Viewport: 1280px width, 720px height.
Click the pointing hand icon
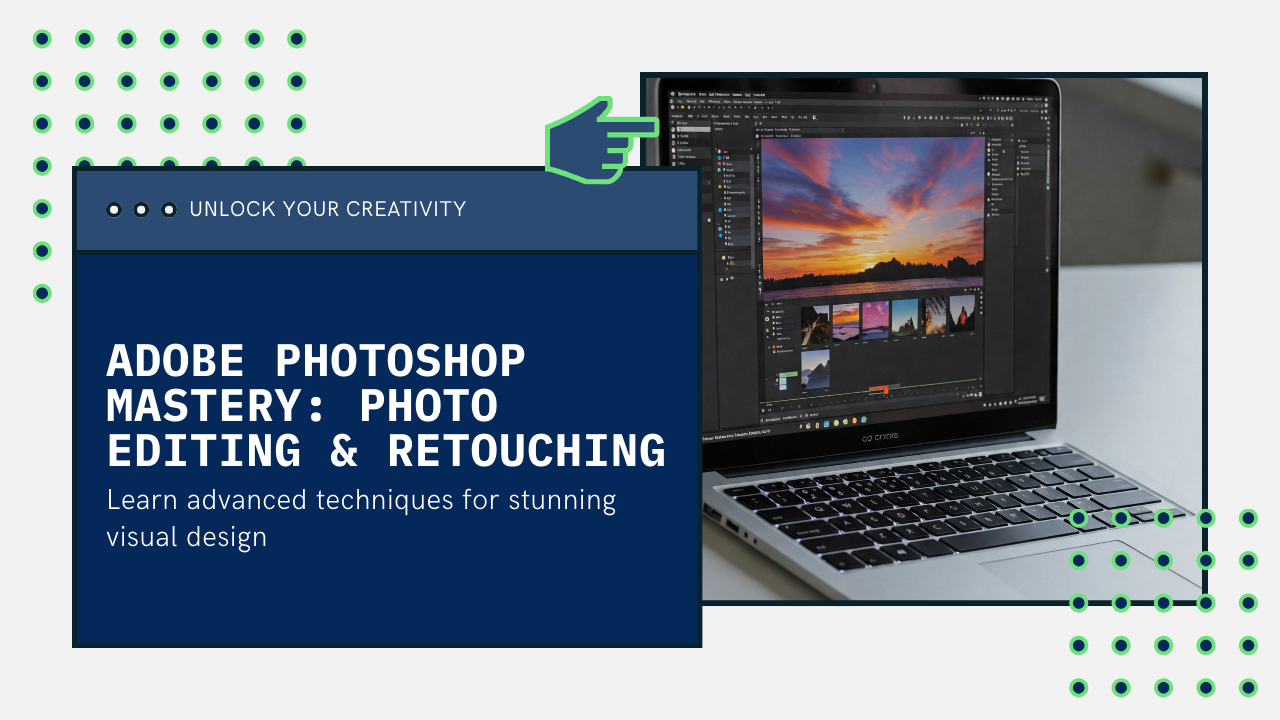pos(601,140)
